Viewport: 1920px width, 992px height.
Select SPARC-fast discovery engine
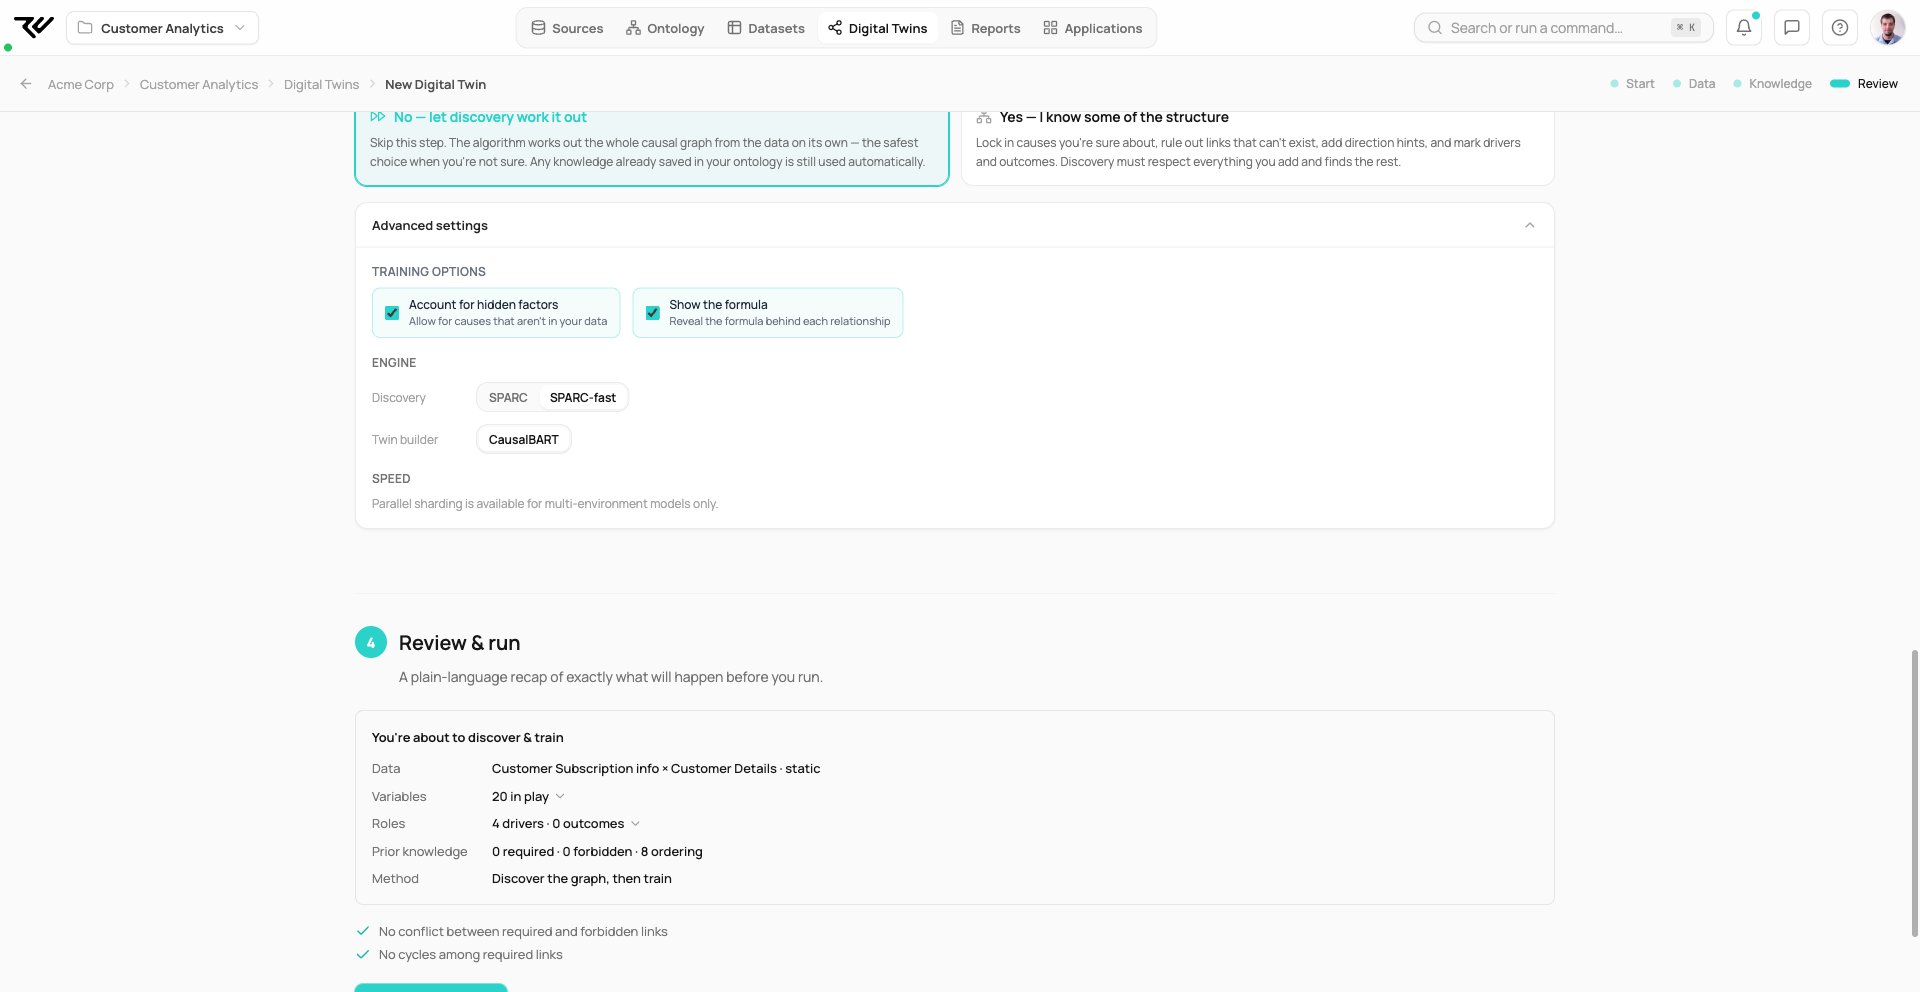pyautogui.click(x=583, y=398)
